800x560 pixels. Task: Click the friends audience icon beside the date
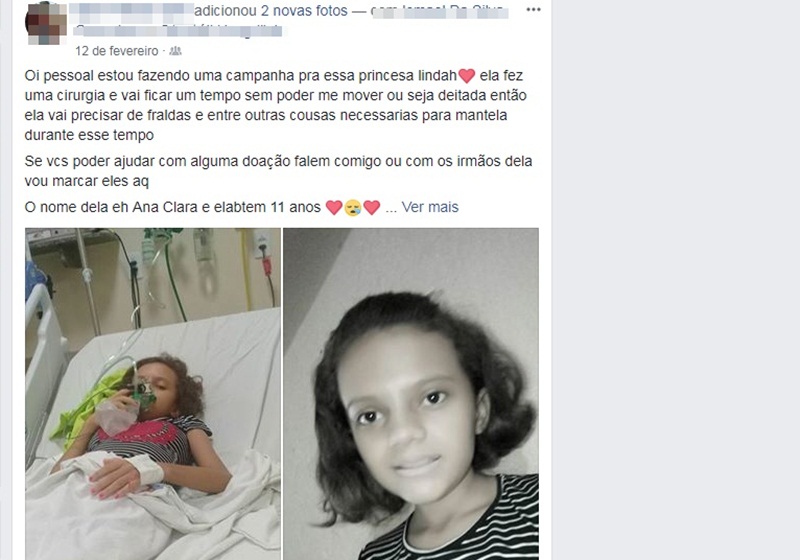[x=175, y=51]
